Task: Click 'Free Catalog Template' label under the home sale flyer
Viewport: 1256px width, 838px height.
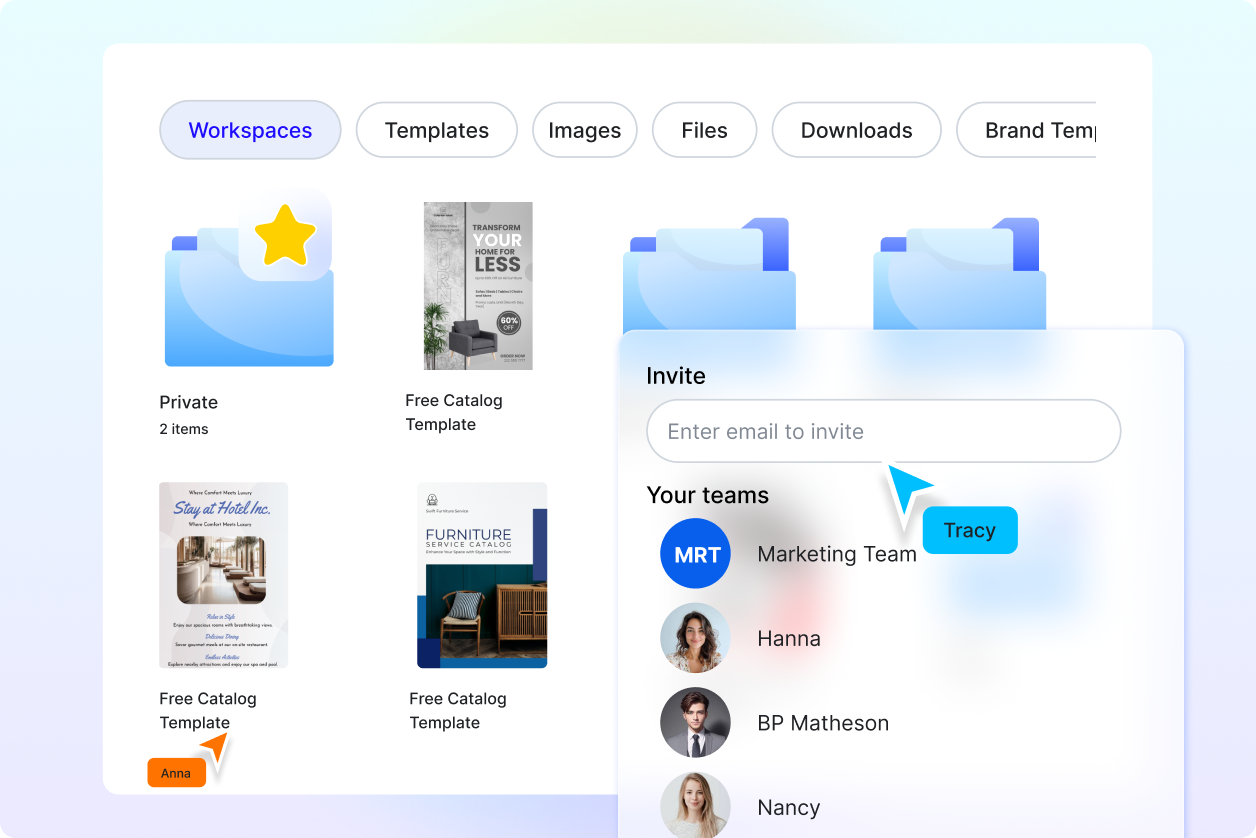Action: (x=454, y=412)
